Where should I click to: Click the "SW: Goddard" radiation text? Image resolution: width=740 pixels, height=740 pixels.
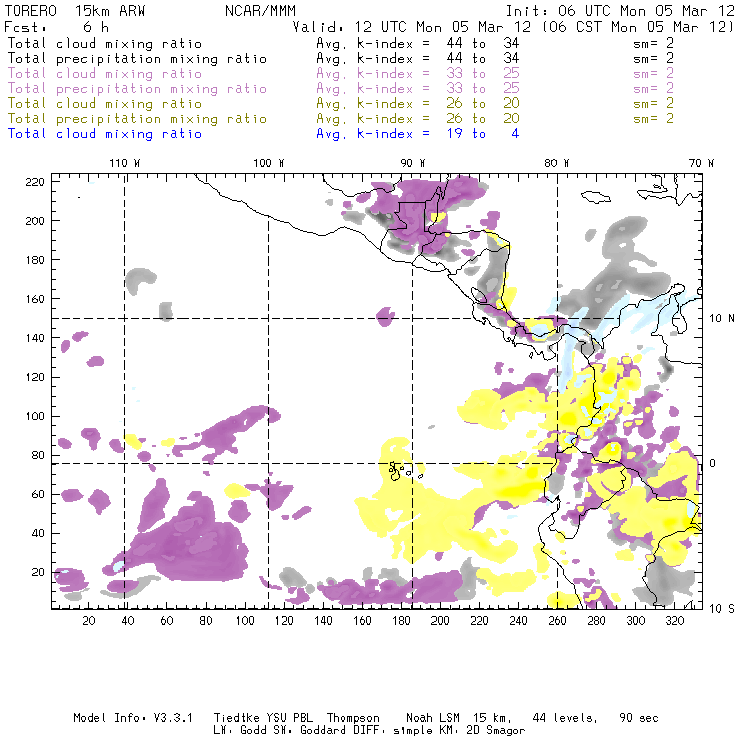pyautogui.click(x=309, y=730)
